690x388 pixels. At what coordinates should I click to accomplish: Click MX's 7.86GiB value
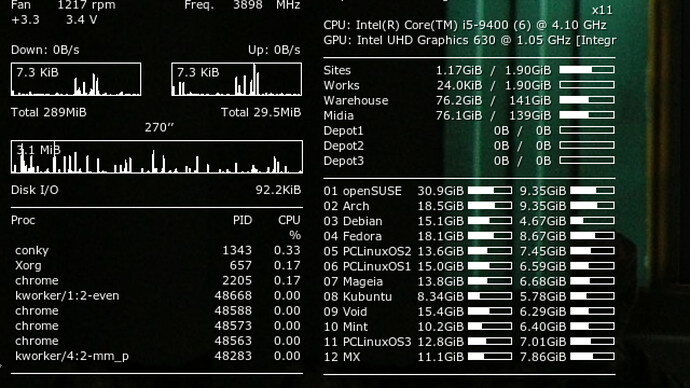[x=543, y=357]
